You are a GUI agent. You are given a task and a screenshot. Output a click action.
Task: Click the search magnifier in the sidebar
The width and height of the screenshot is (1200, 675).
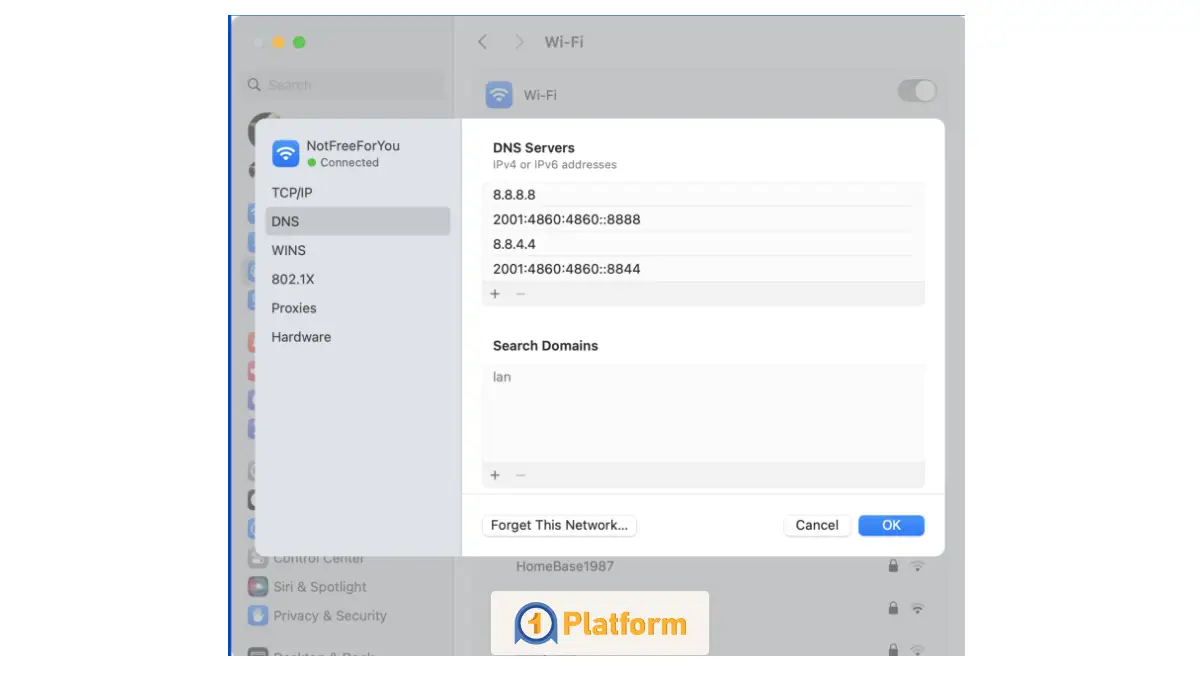click(256, 85)
